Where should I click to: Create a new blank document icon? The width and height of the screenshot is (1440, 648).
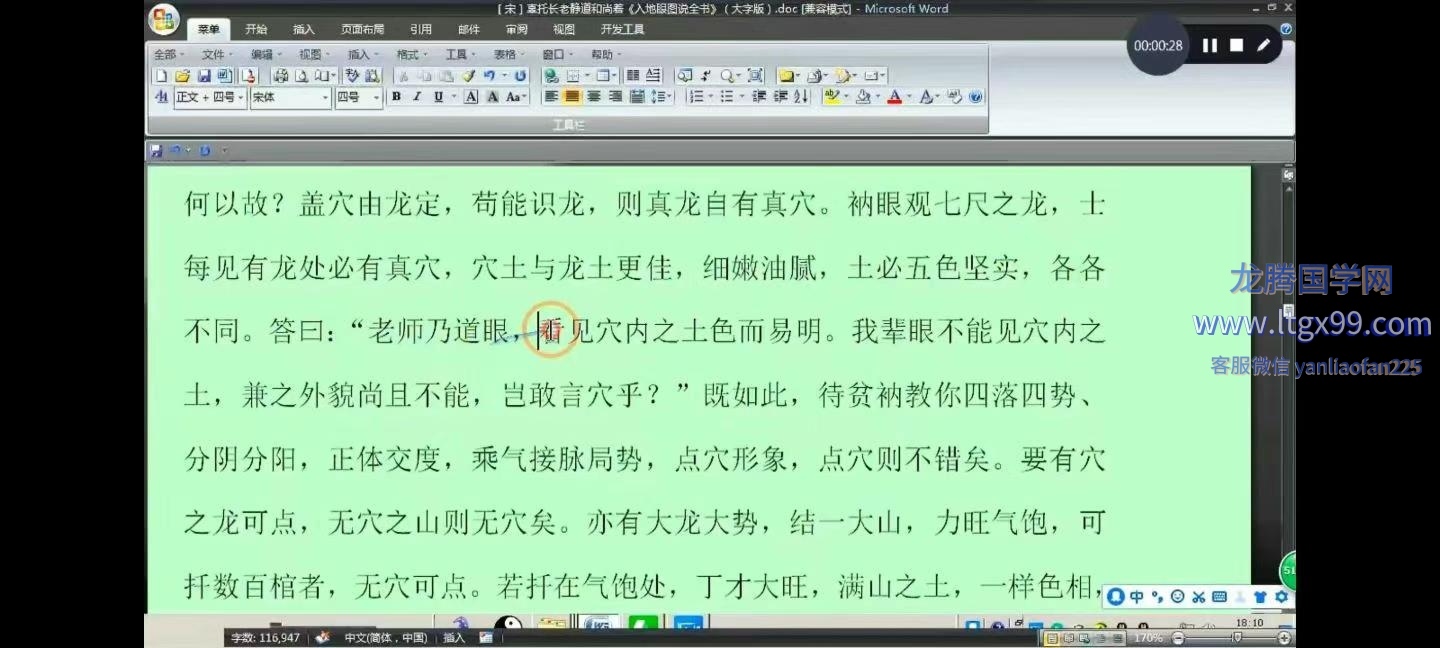point(161,76)
